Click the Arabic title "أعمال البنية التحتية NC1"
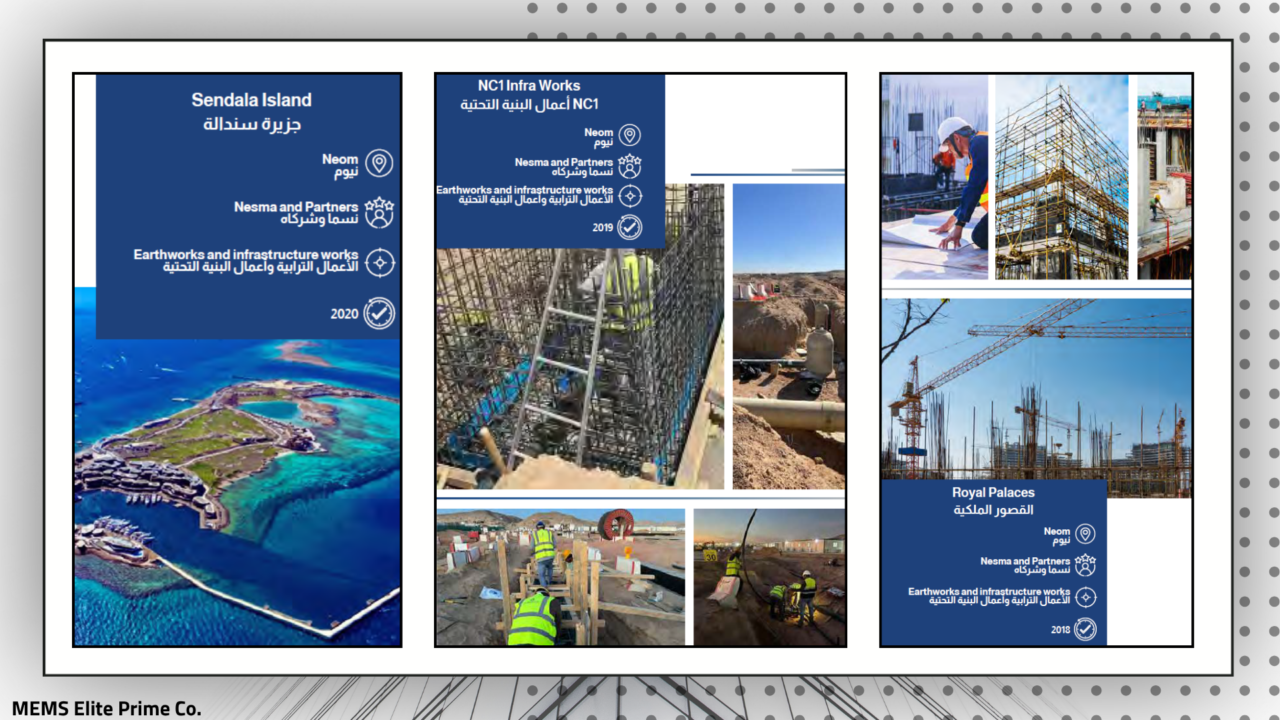1280x720 pixels. [x=529, y=104]
